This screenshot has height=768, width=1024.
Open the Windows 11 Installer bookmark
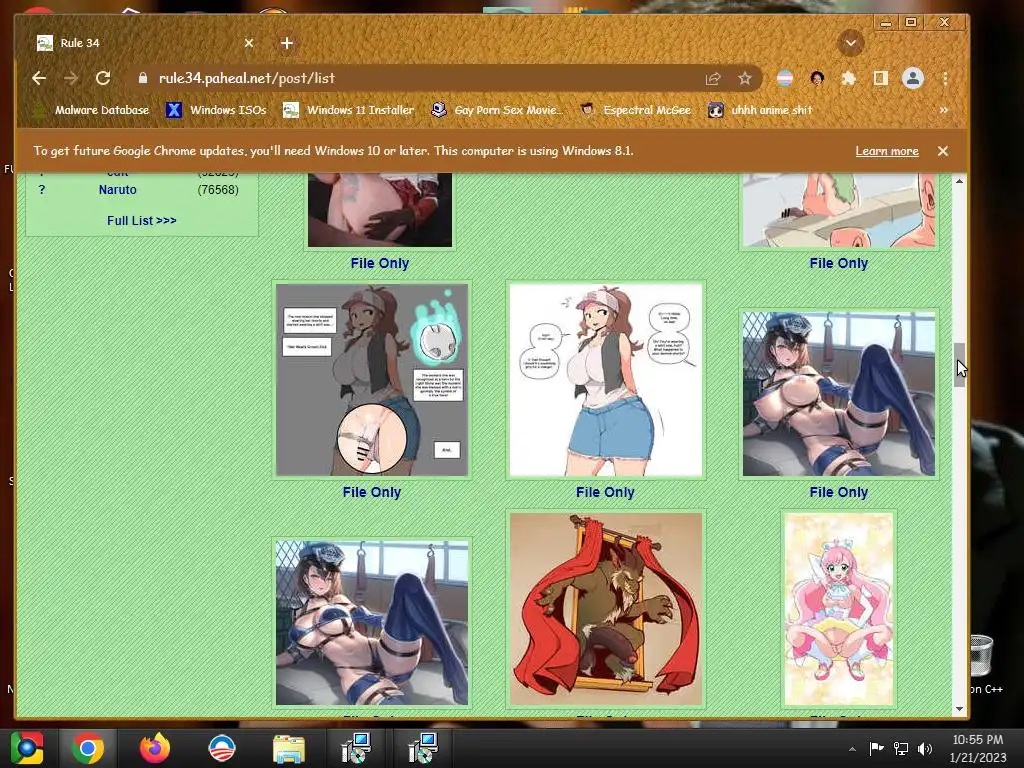(x=349, y=110)
